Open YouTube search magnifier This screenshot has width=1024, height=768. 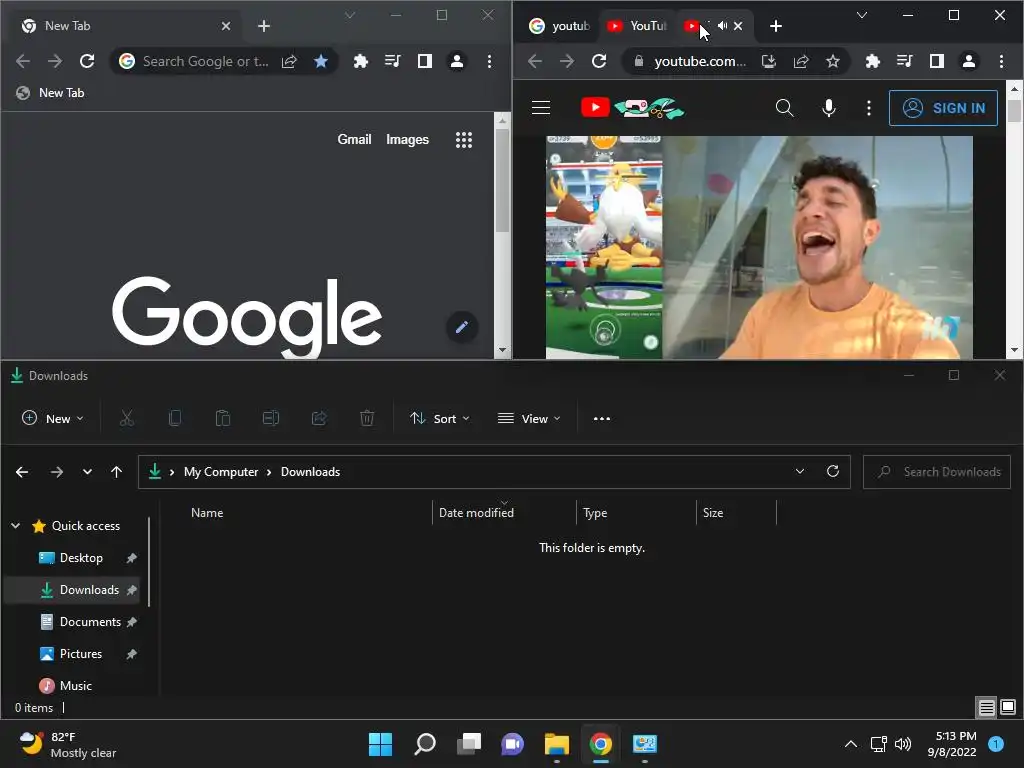click(784, 108)
